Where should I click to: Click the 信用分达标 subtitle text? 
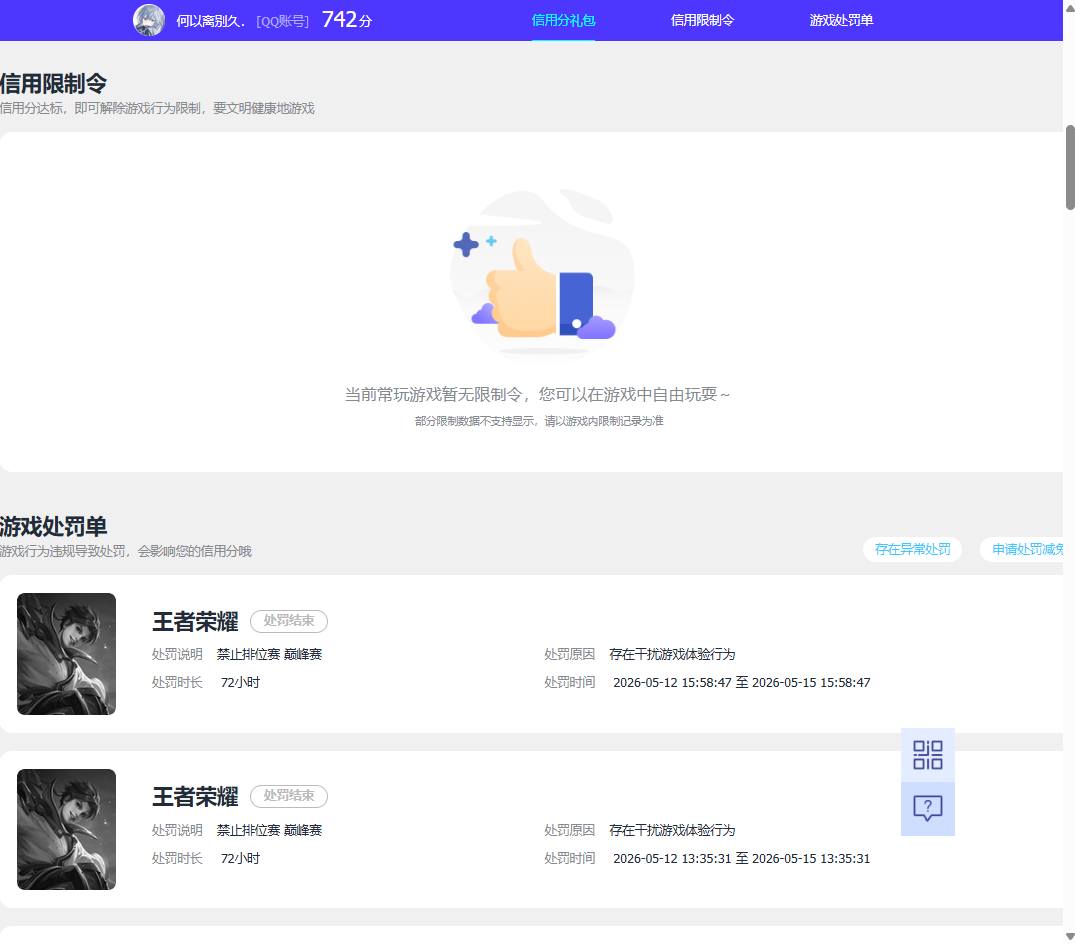coord(157,108)
